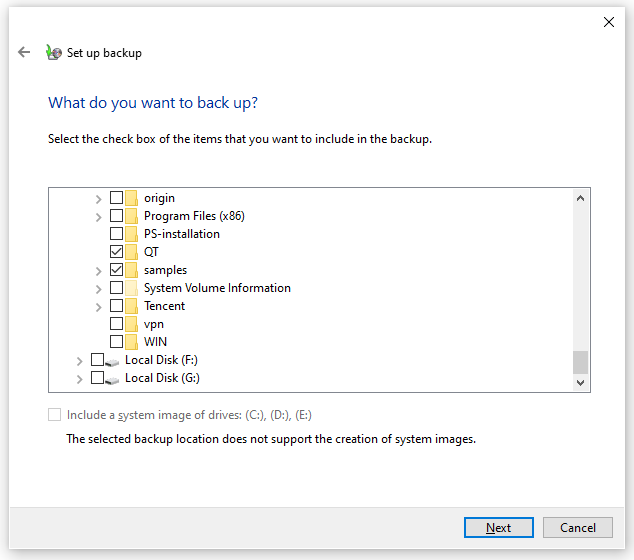Select the 'Tencent' folder label

pos(165,306)
